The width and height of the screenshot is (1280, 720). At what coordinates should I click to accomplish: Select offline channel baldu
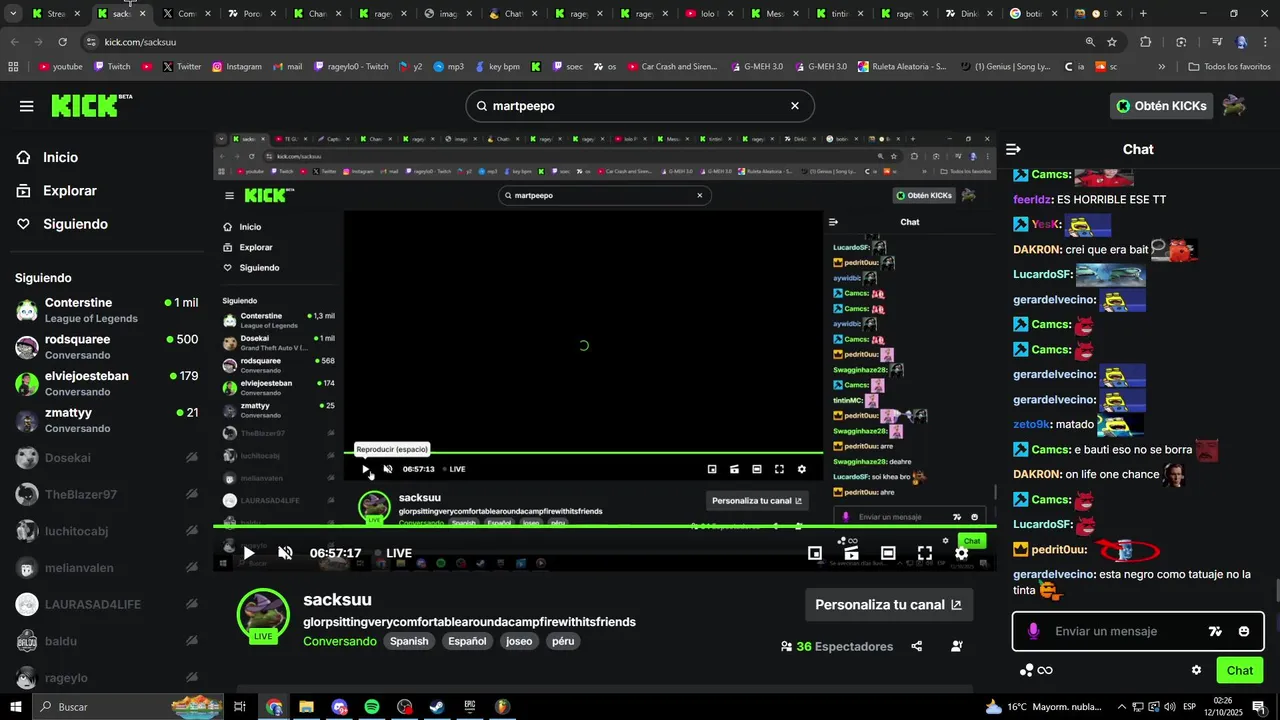106,641
